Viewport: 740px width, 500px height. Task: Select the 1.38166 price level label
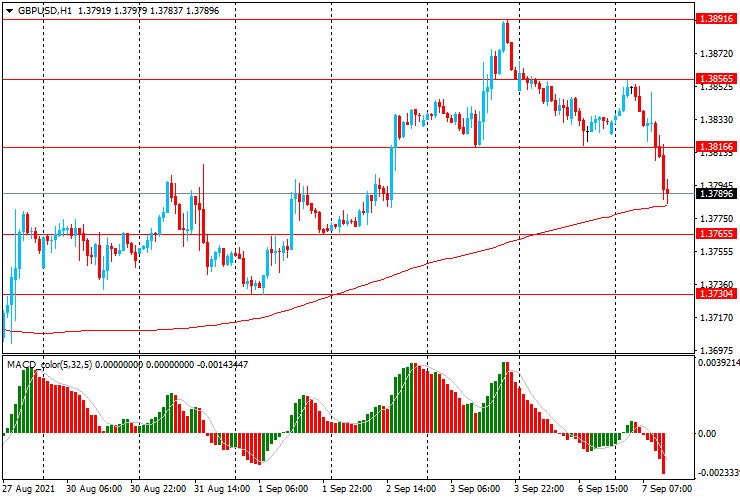716,146
